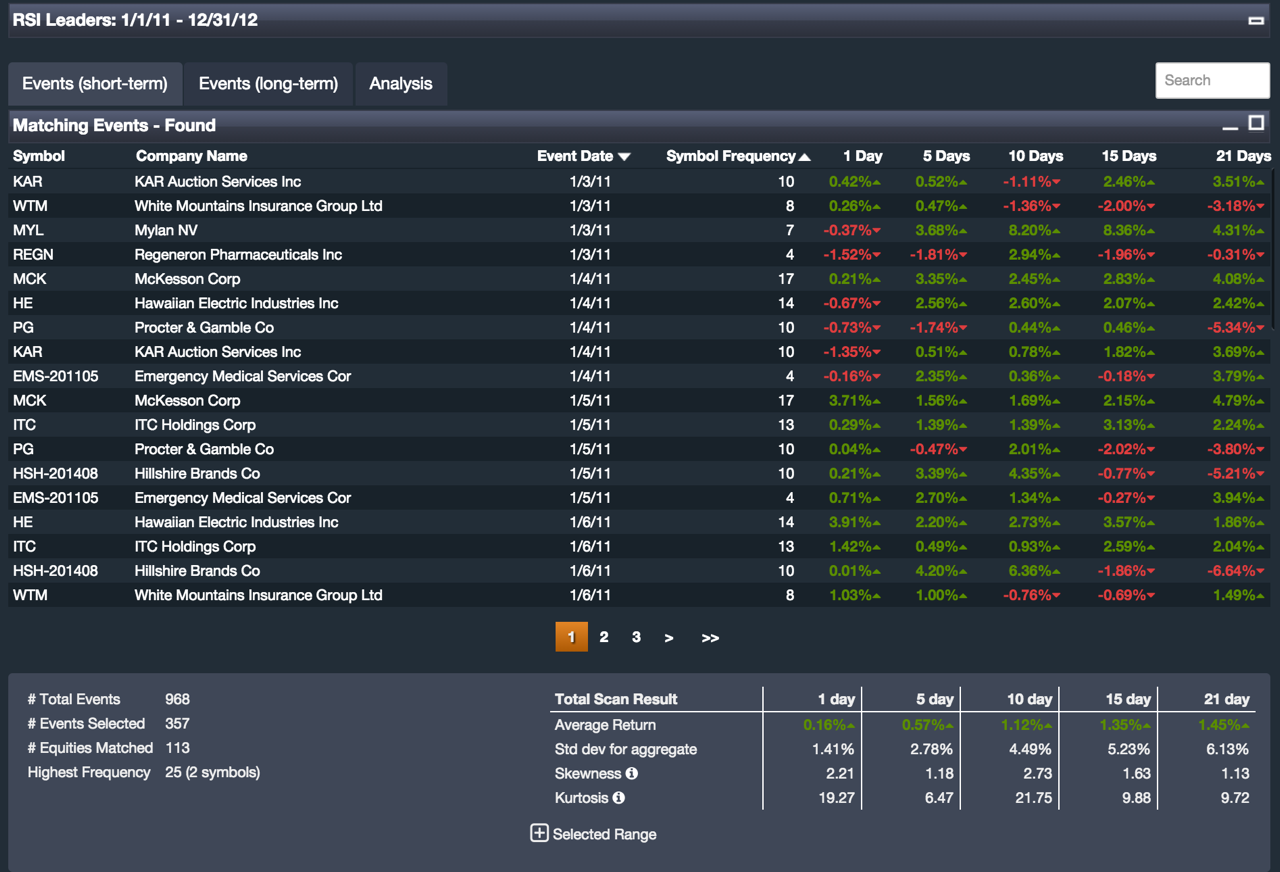Advance to the next page with the arrow
This screenshot has height=872, width=1280.
pyautogui.click(x=669, y=637)
